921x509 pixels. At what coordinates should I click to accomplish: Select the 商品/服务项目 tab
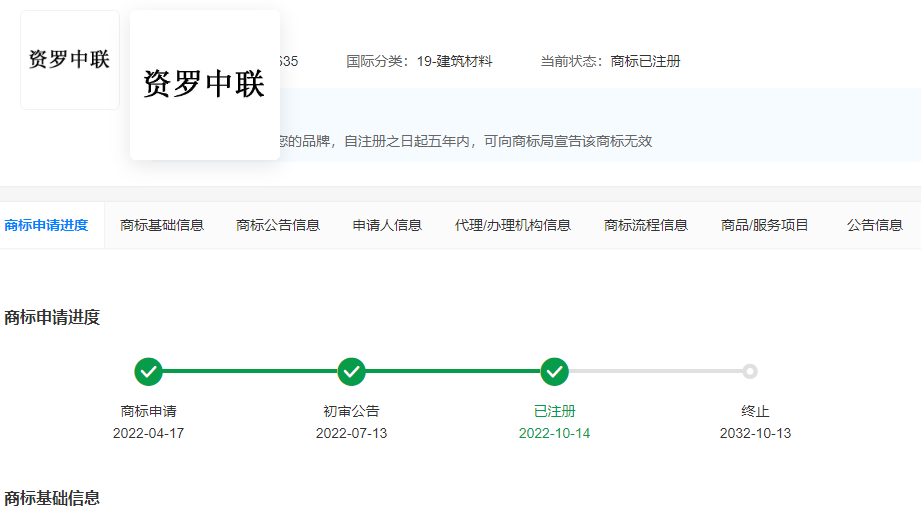[x=765, y=225]
